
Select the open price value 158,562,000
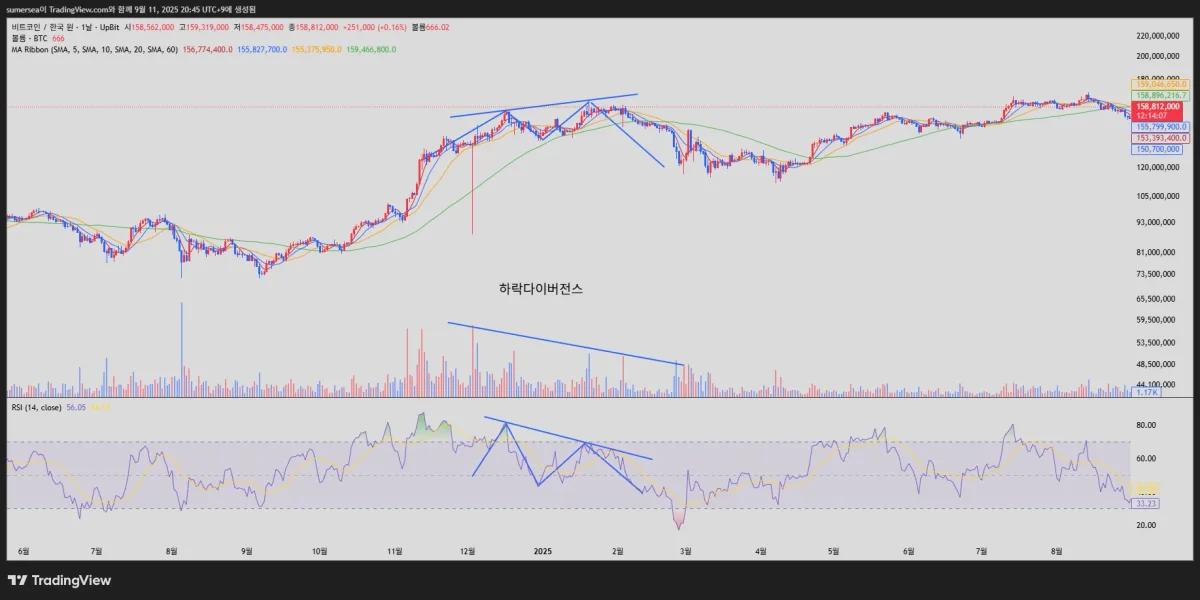pos(152,27)
